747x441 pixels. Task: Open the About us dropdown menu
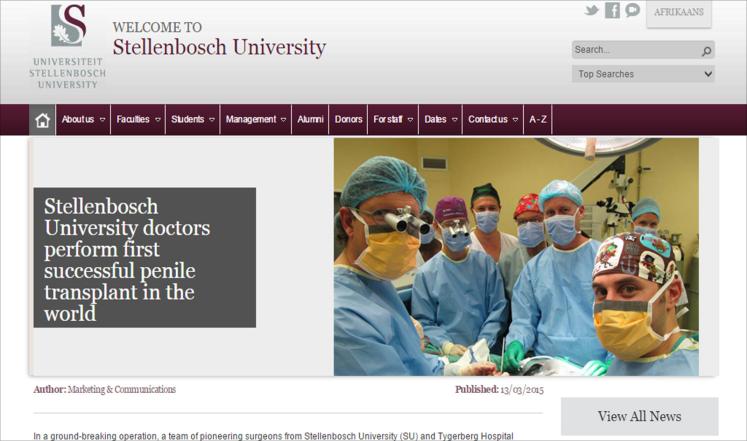(83, 120)
